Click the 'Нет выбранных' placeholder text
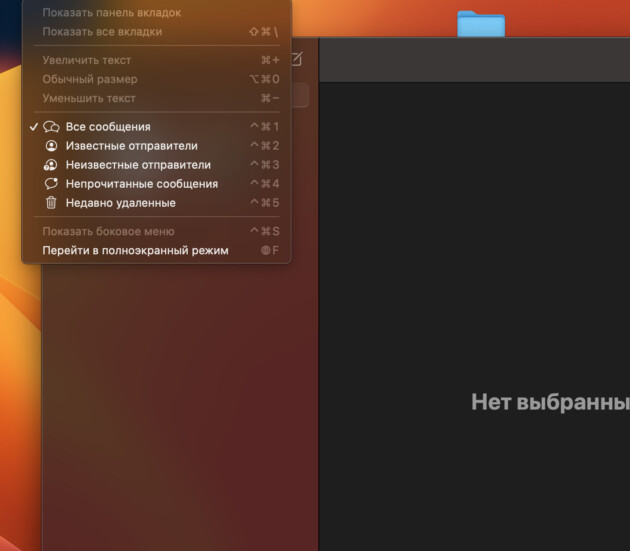The height and width of the screenshot is (551, 630). [x=550, y=402]
